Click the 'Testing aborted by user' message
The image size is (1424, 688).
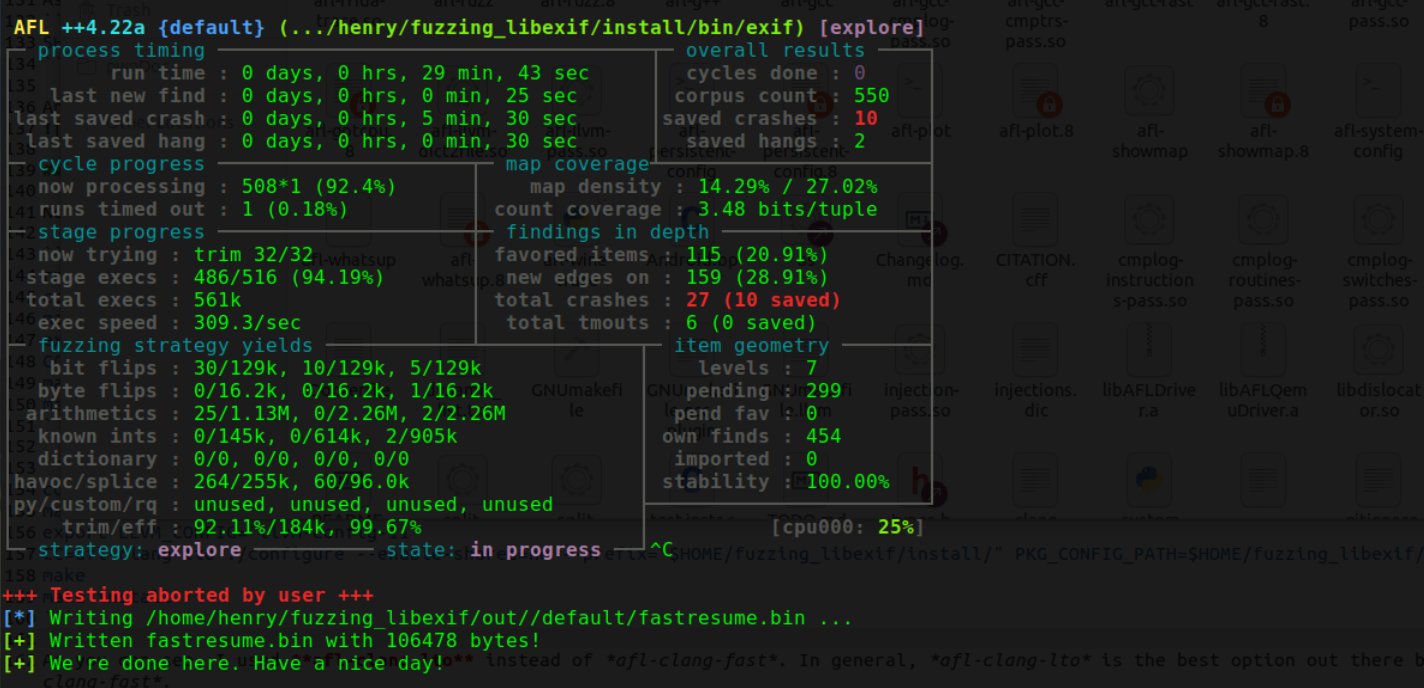click(x=204, y=595)
